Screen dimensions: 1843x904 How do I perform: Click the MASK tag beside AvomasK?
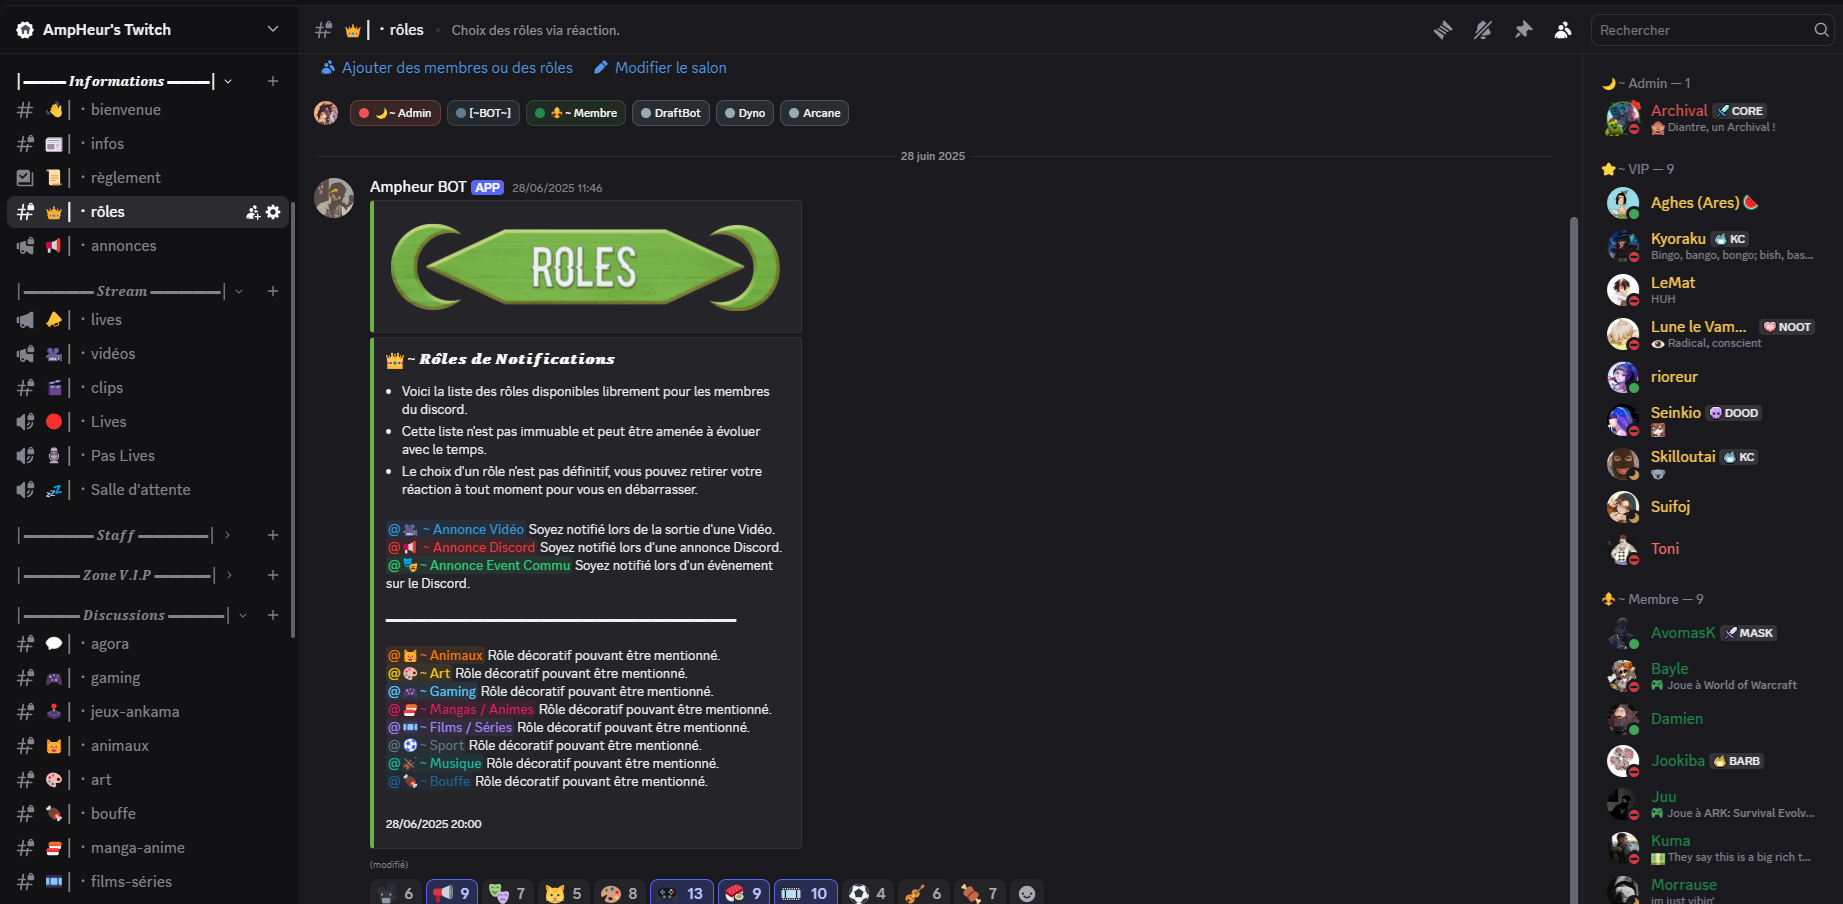click(1748, 633)
